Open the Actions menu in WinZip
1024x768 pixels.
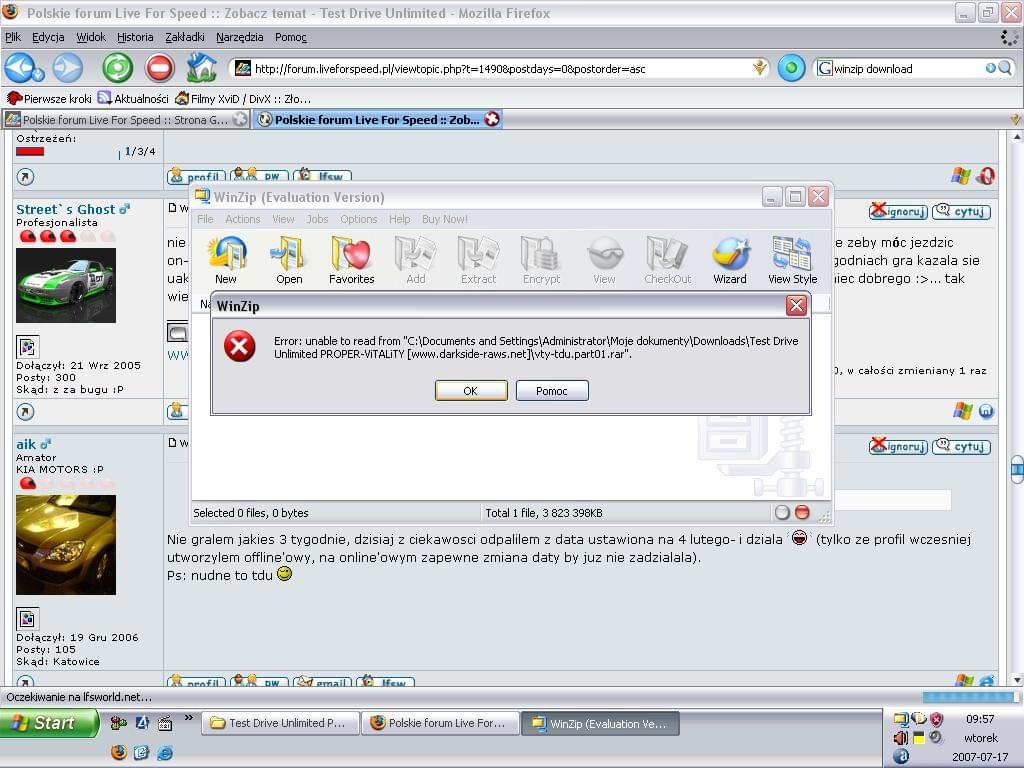click(243, 219)
